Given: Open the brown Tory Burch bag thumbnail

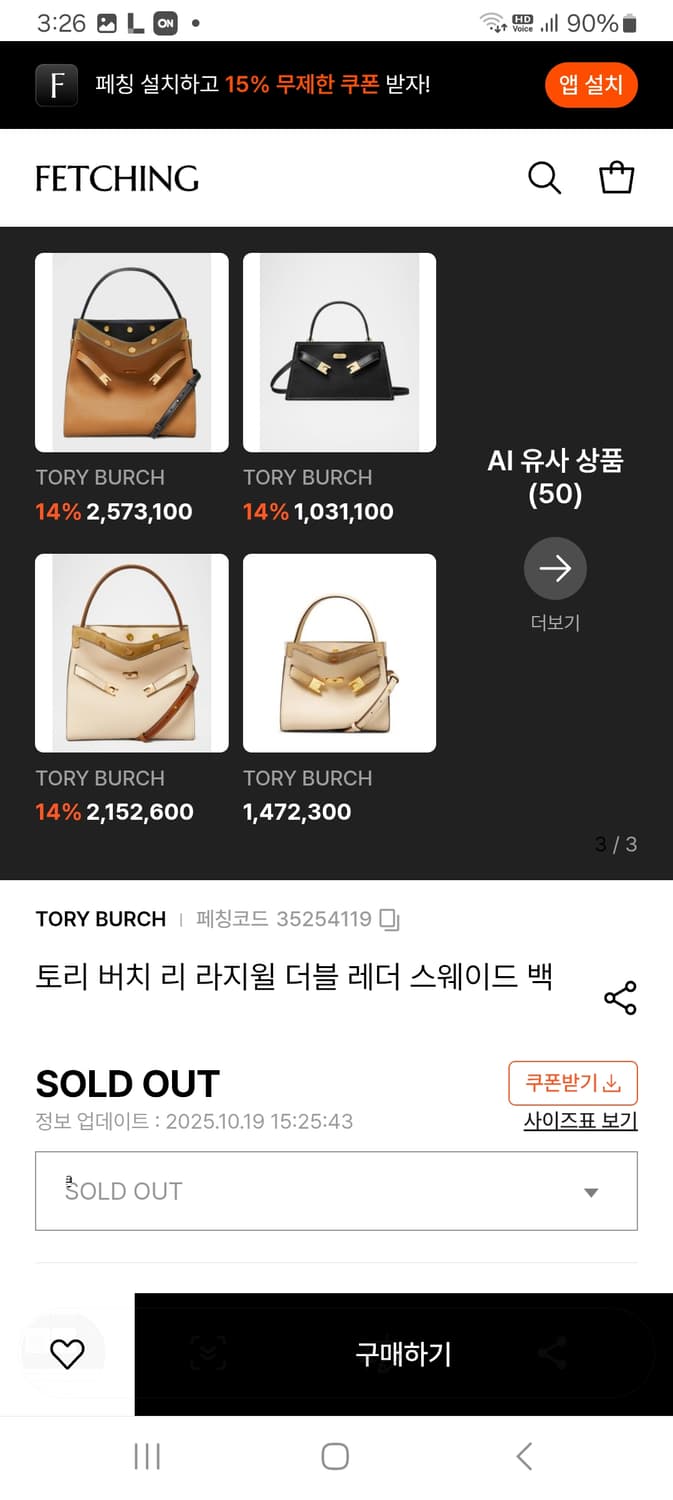Looking at the screenshot, I should click(132, 352).
